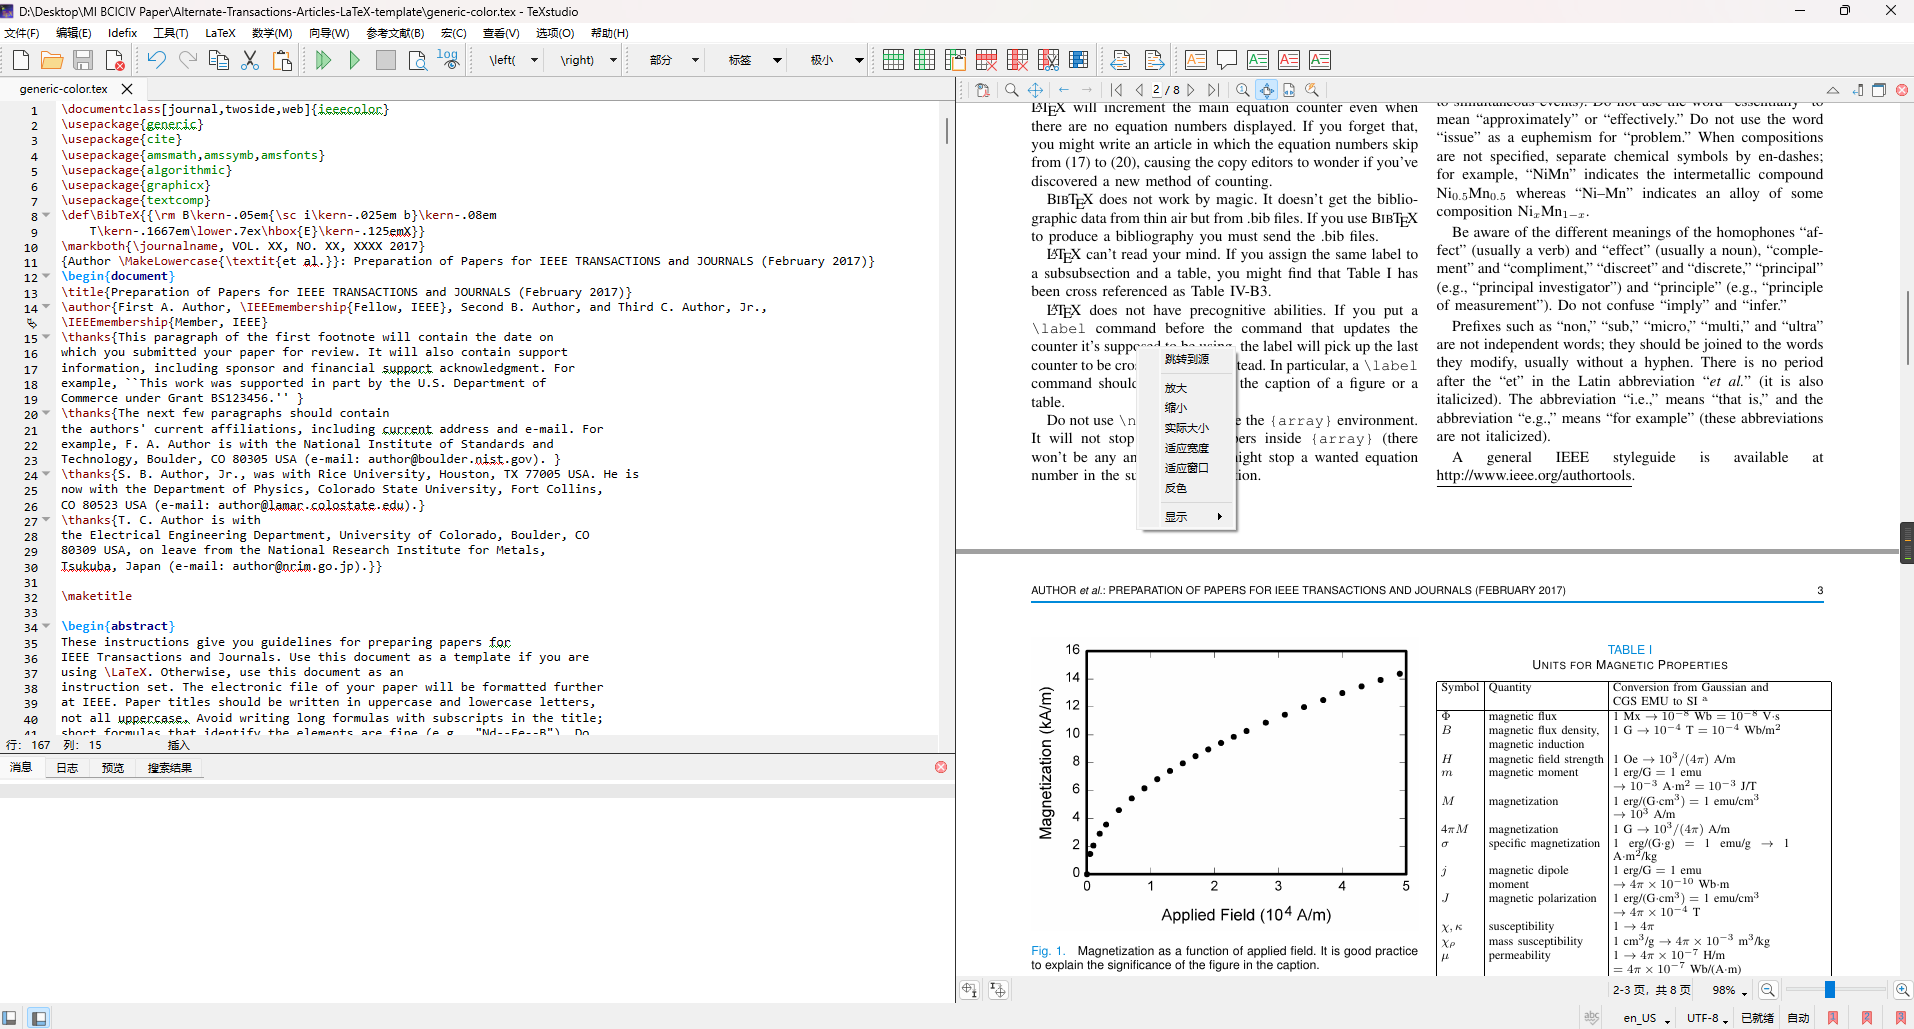Toggle the first bookmark in the status bar
This screenshot has width=1914, height=1029.
click(1832, 1018)
